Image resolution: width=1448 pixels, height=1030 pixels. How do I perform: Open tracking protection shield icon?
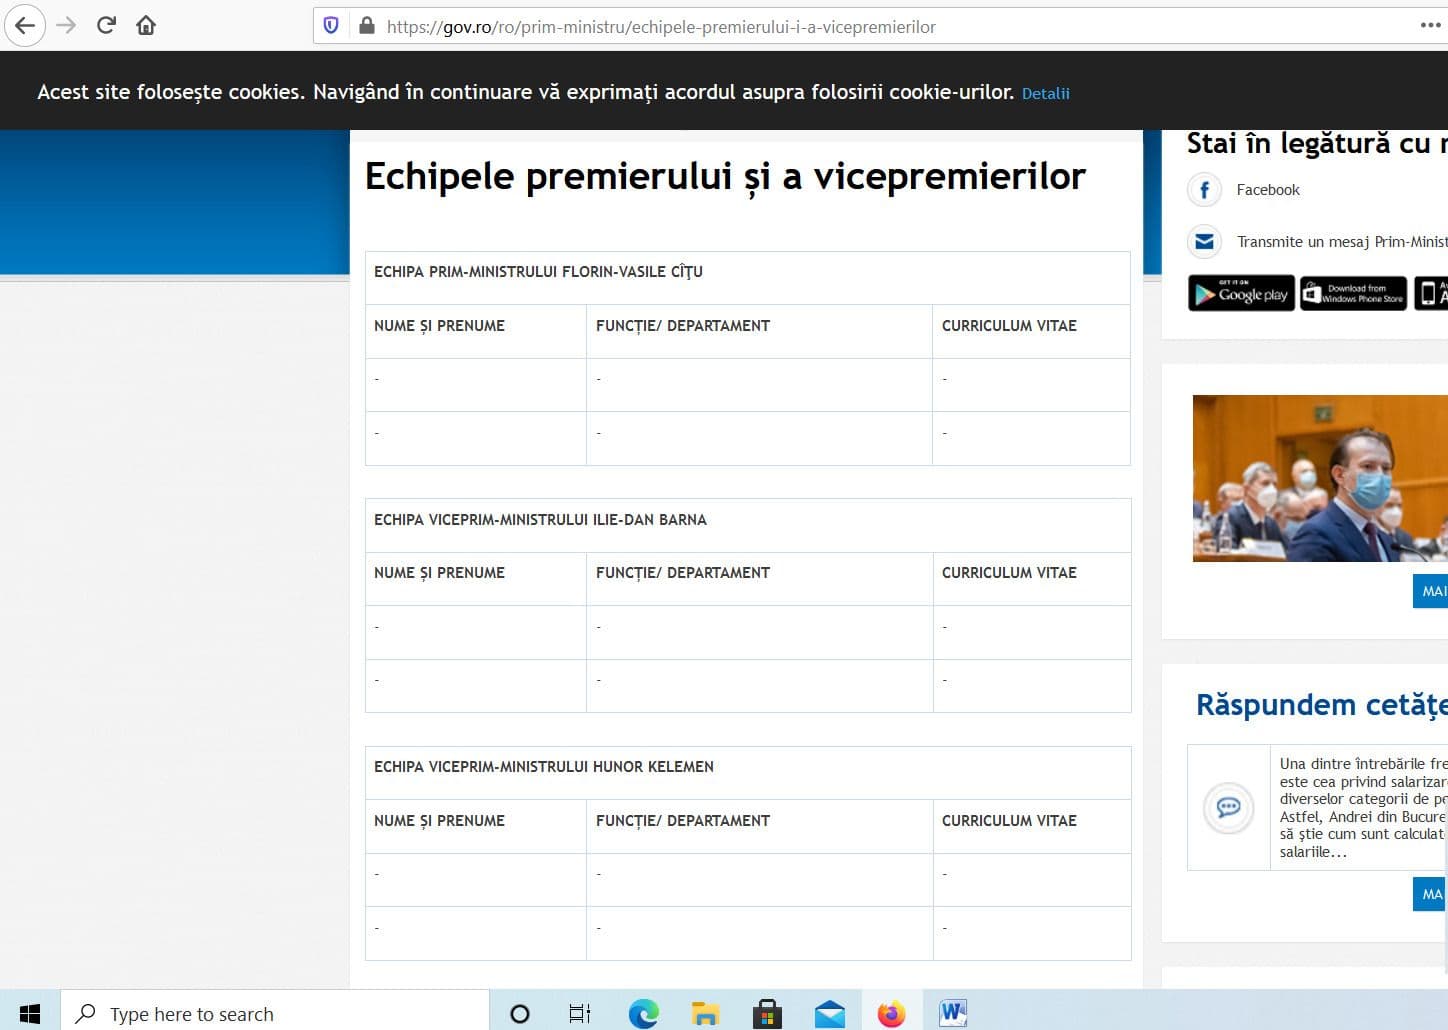(331, 26)
